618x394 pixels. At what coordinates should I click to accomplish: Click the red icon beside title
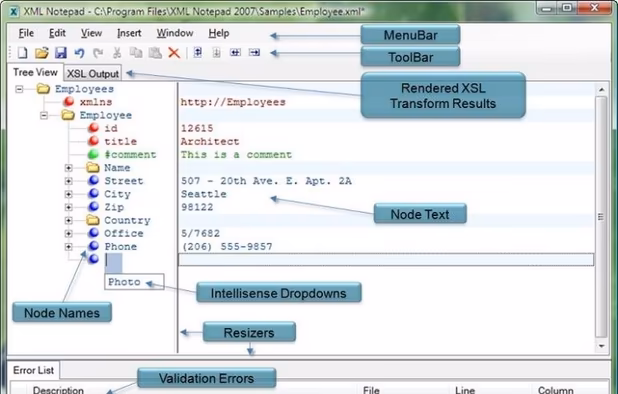pyautogui.click(x=93, y=141)
